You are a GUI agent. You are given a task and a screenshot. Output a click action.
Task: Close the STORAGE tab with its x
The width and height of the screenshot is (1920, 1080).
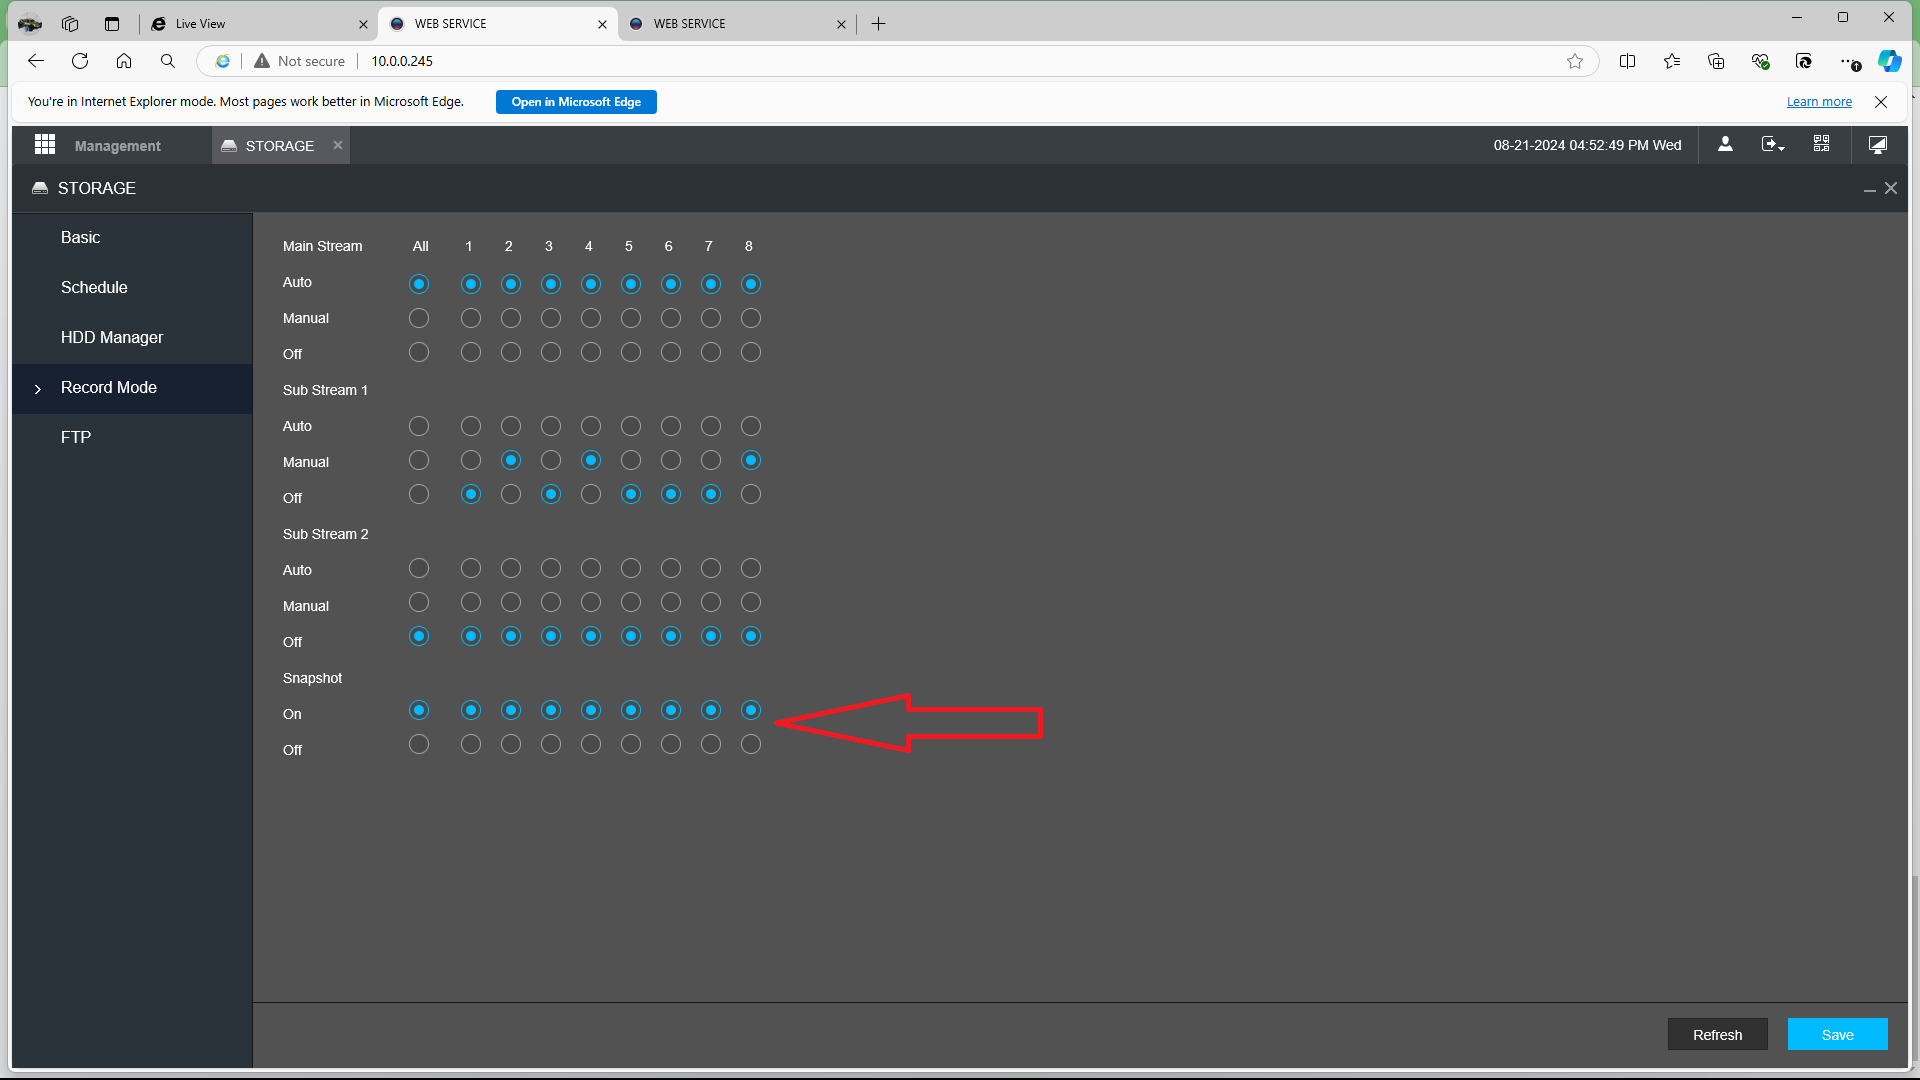coord(338,145)
